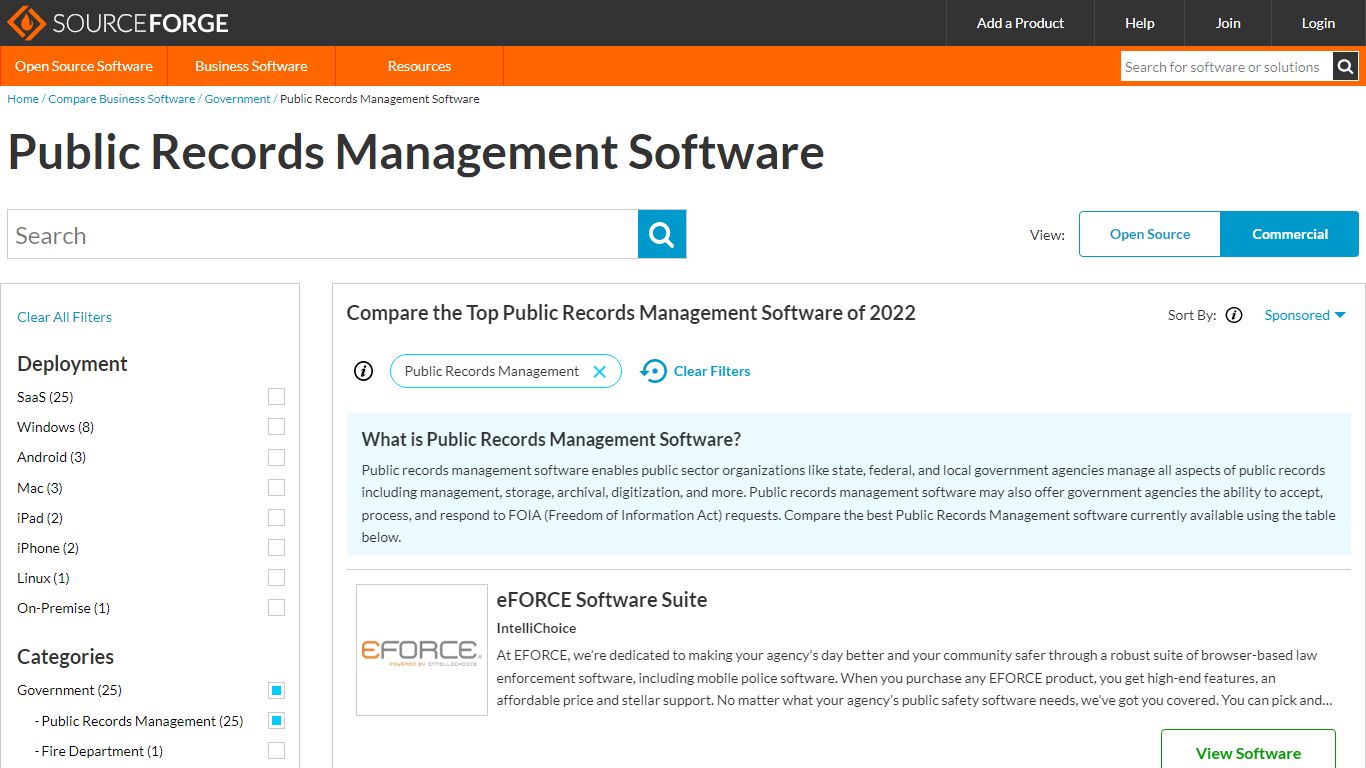Uncheck the Government category checkbox
1366x768 pixels.
pyautogui.click(x=276, y=690)
